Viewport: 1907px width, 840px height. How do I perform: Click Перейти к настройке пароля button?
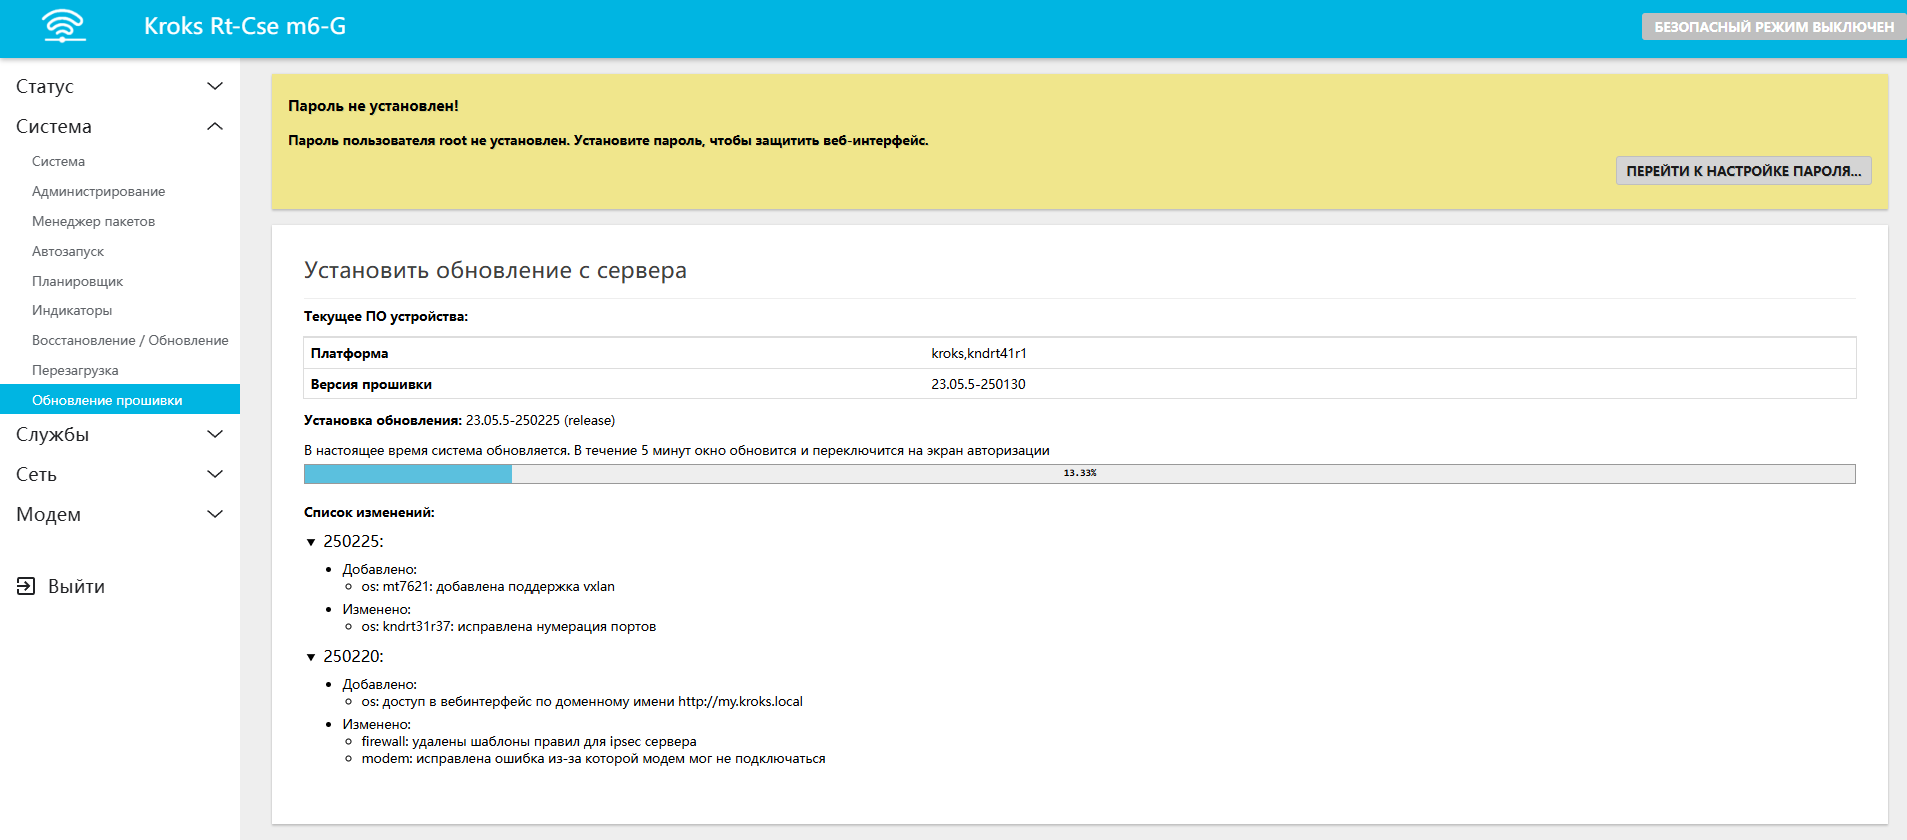tap(1743, 171)
